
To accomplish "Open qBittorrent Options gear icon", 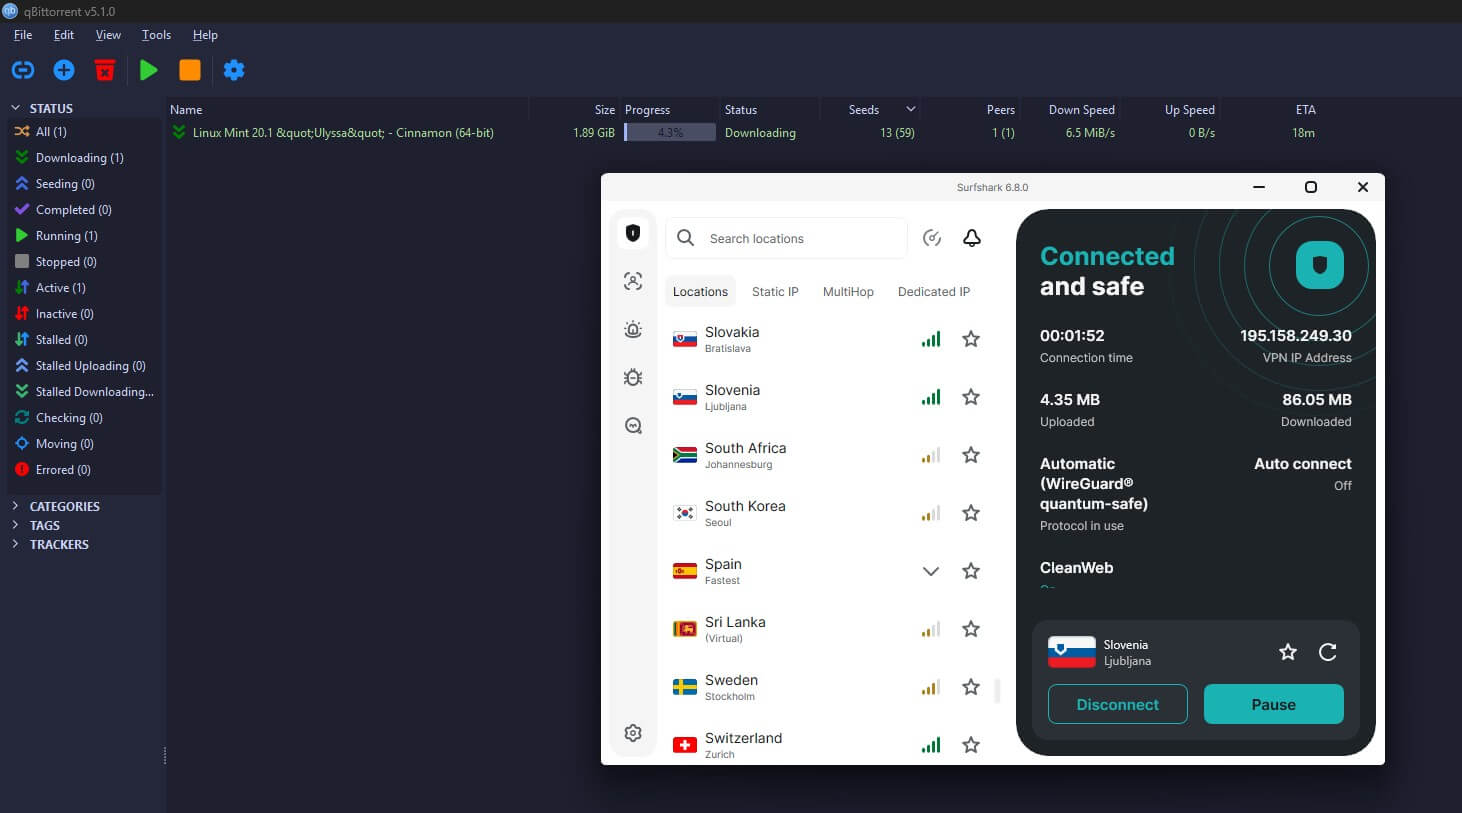I will pos(234,70).
